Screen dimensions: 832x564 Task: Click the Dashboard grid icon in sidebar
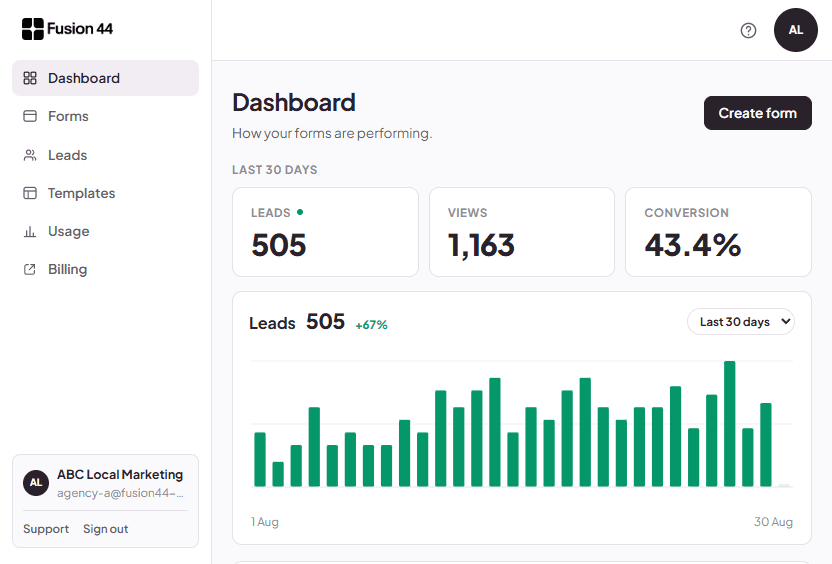(30, 78)
